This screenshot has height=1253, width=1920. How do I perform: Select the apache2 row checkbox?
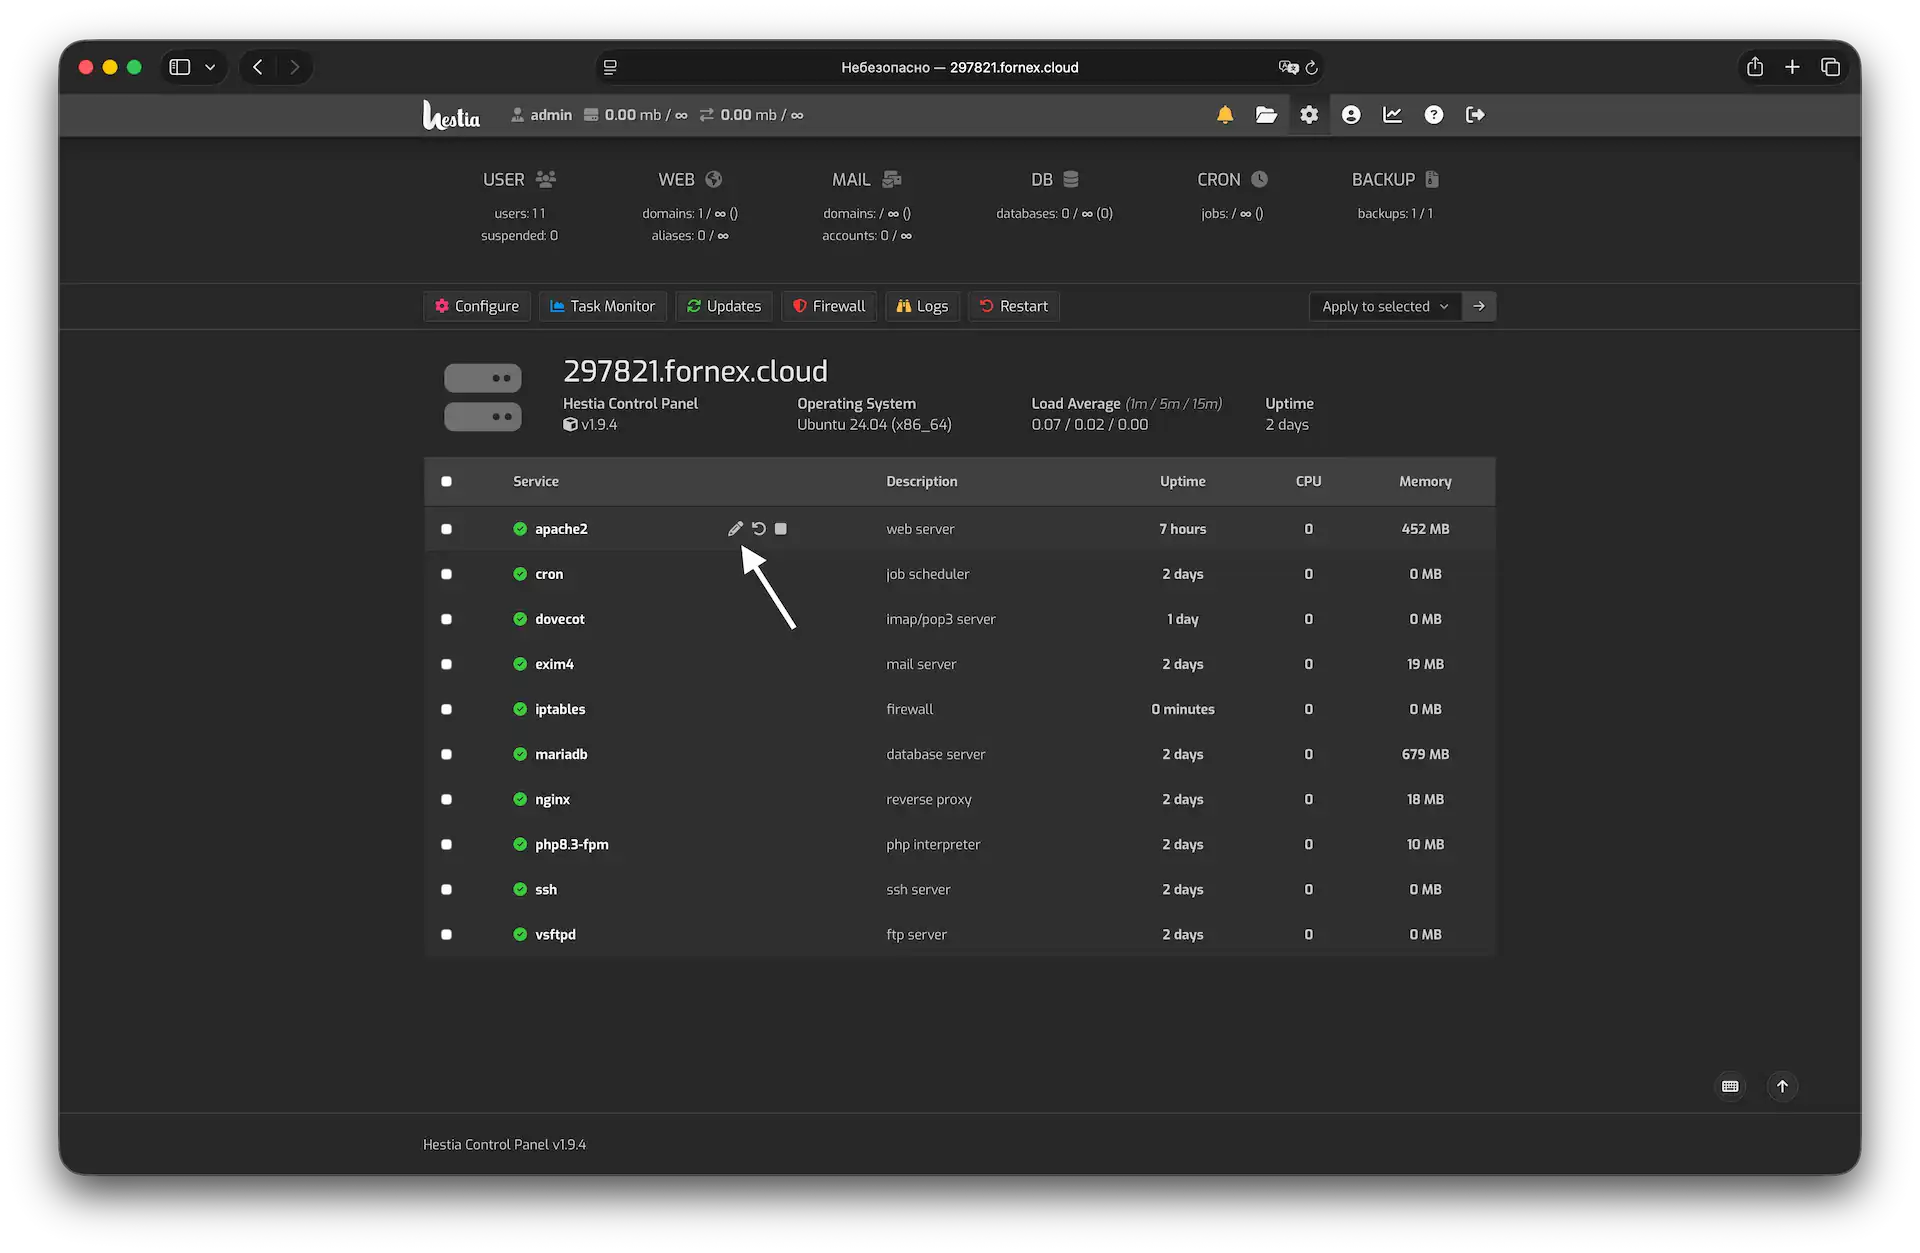[446, 529]
